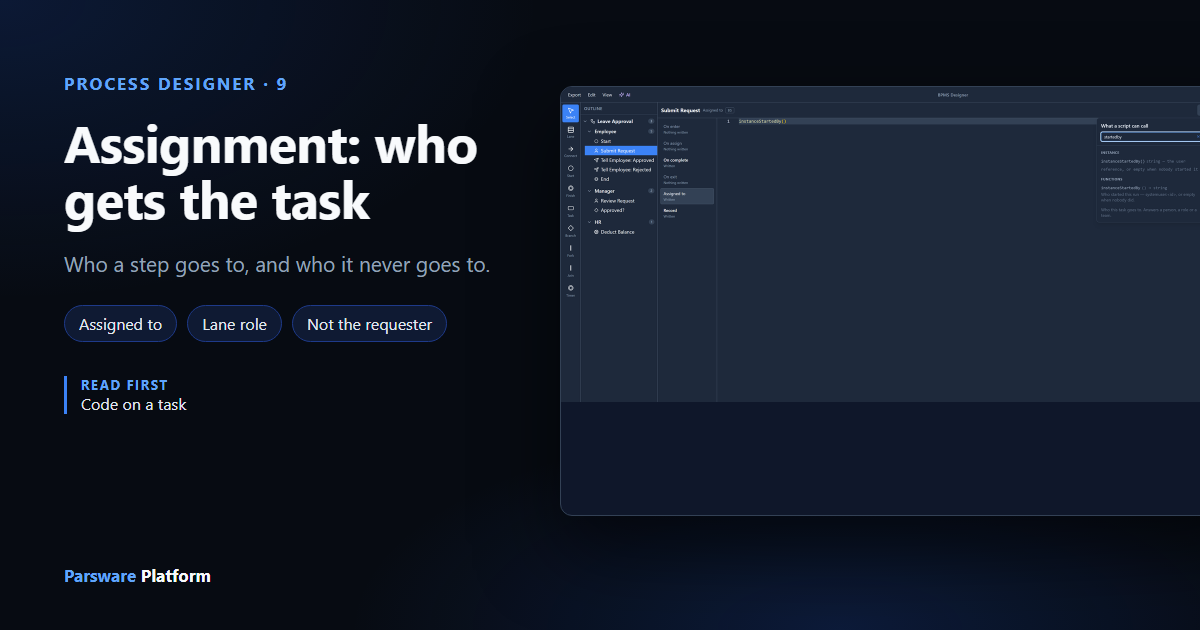
Task: Click the AI sparkle menu
Action: click(x=625, y=95)
